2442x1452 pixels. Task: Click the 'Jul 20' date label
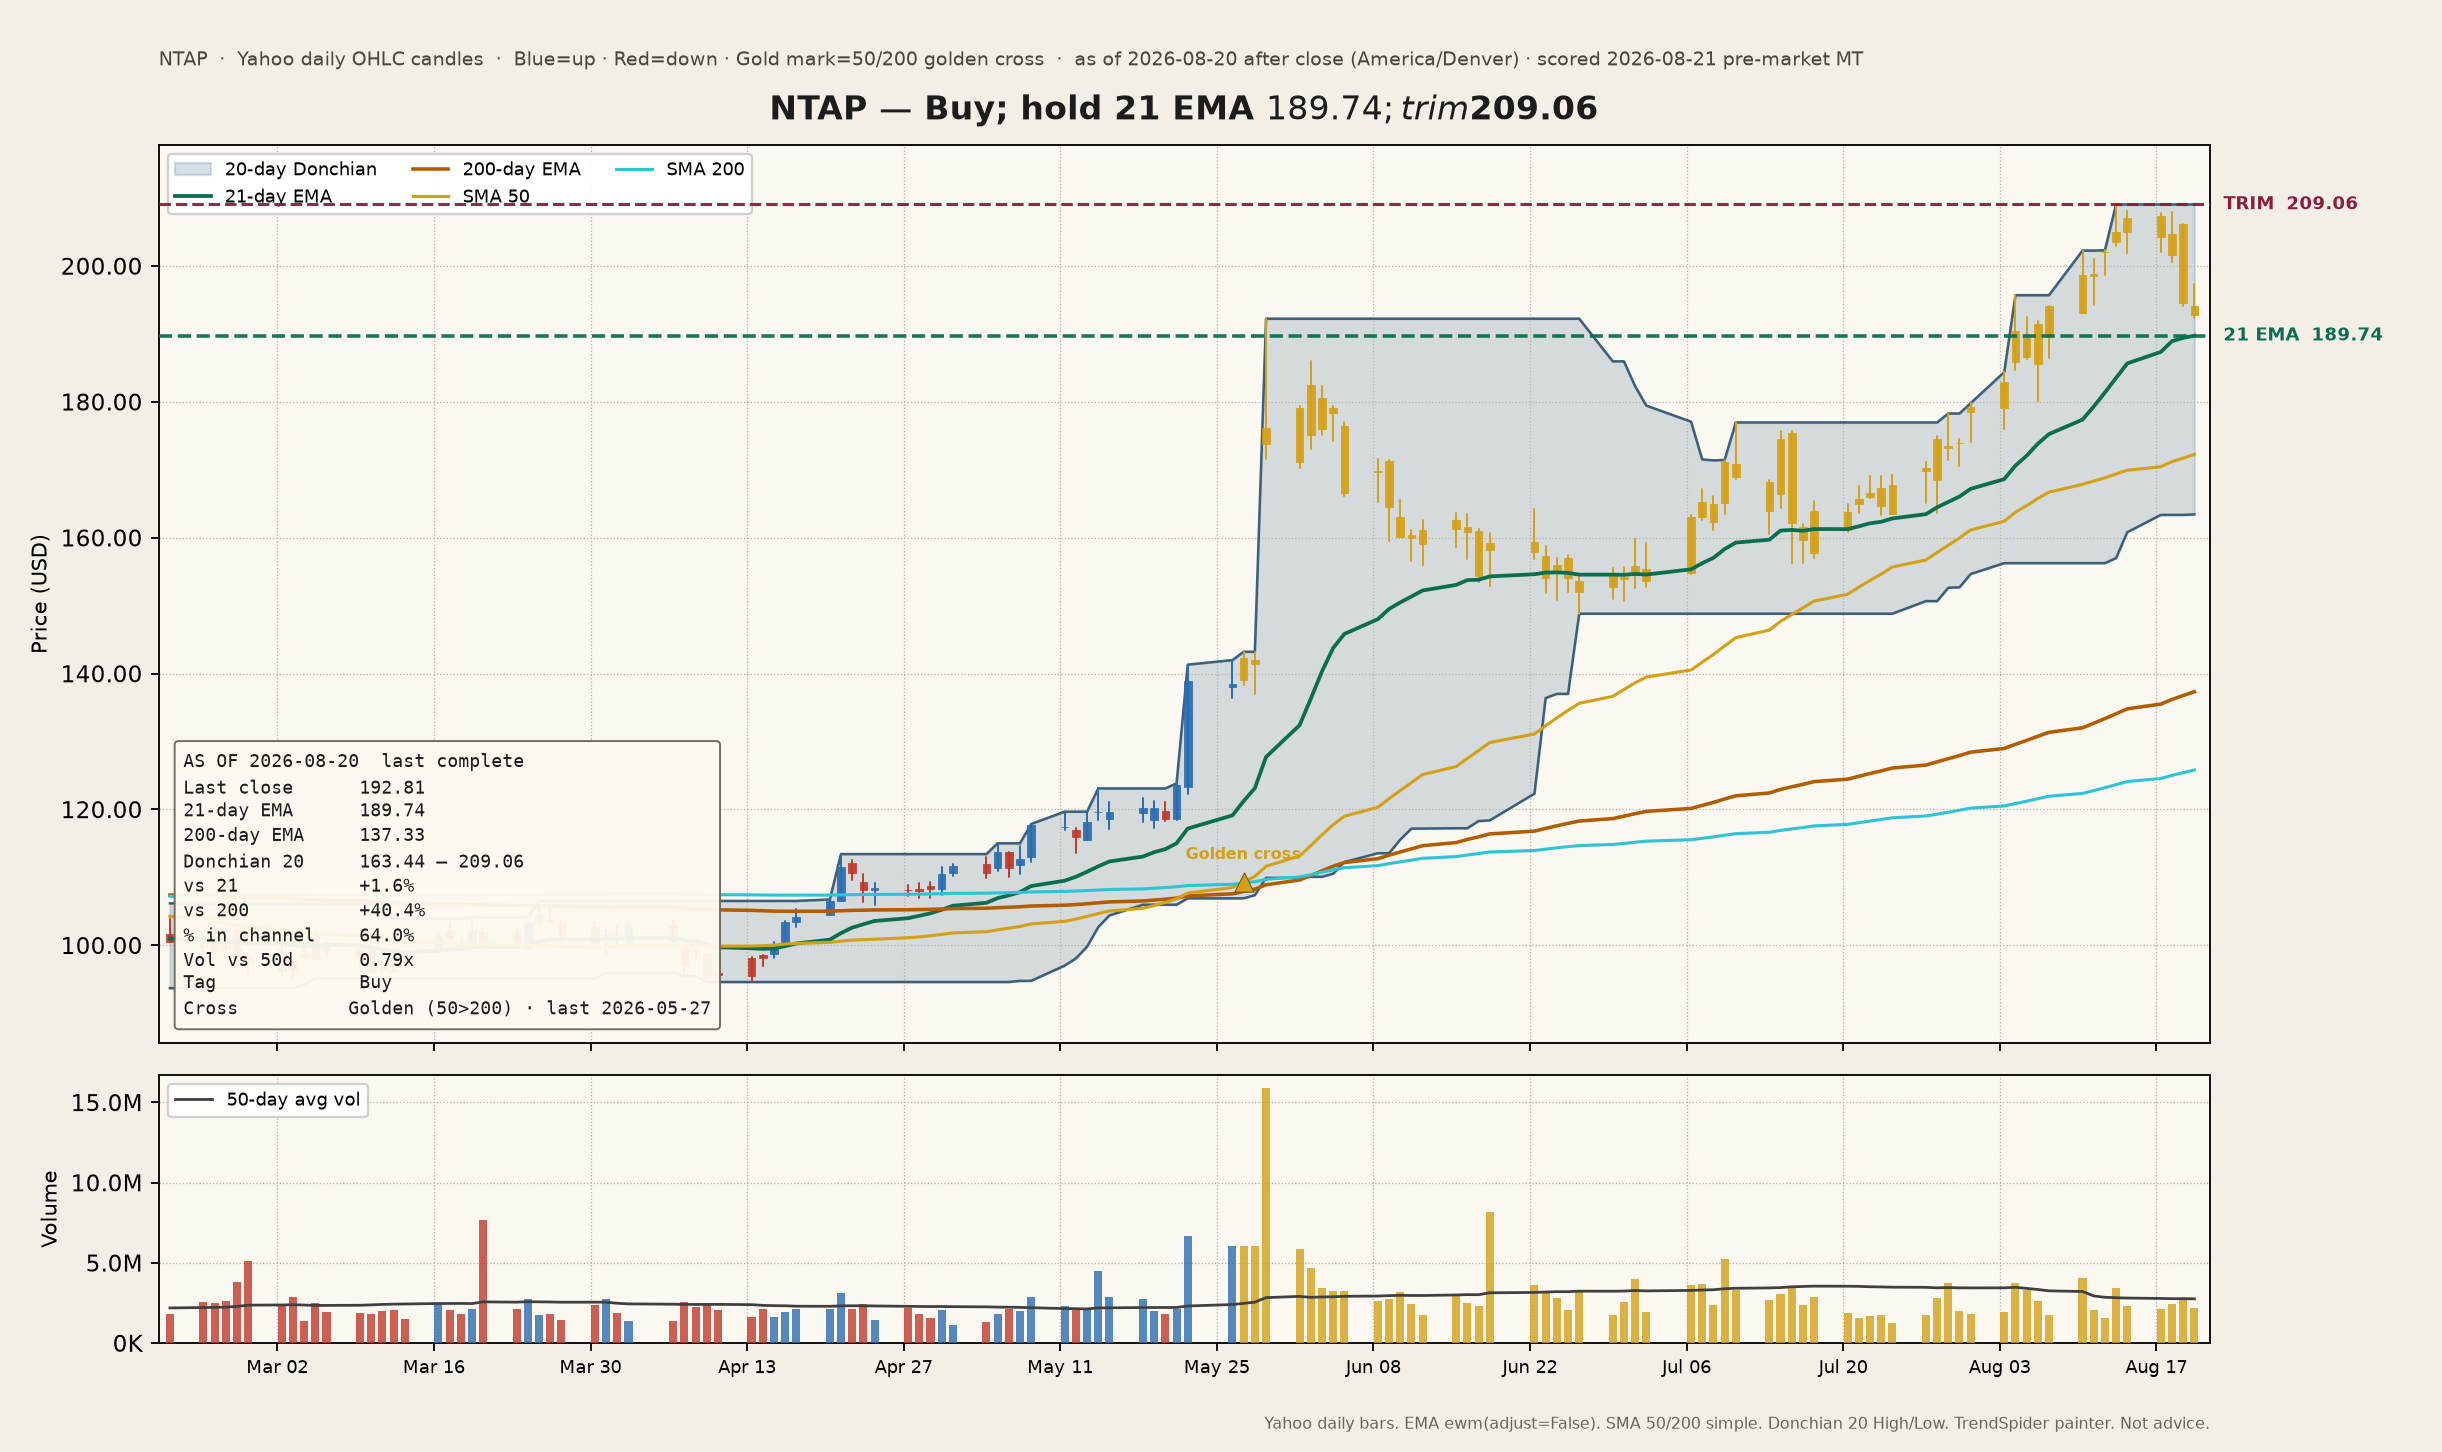click(1843, 1367)
